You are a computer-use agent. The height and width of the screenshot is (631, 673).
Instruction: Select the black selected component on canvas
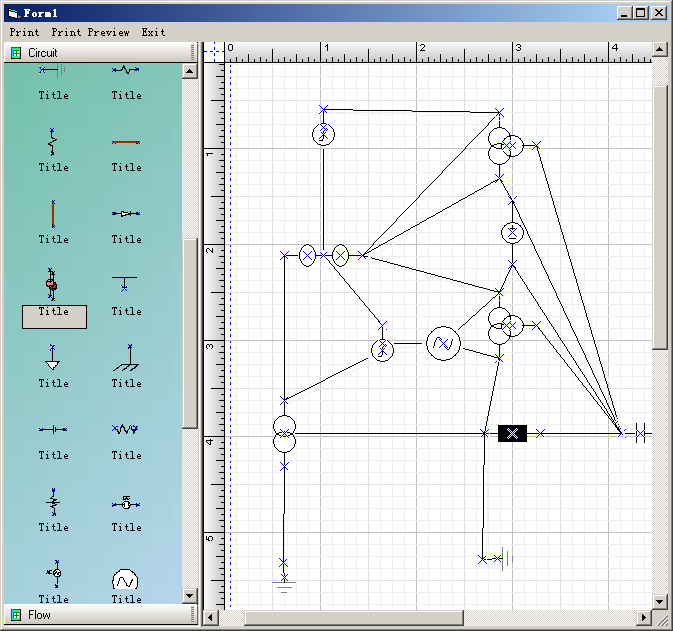coord(512,433)
